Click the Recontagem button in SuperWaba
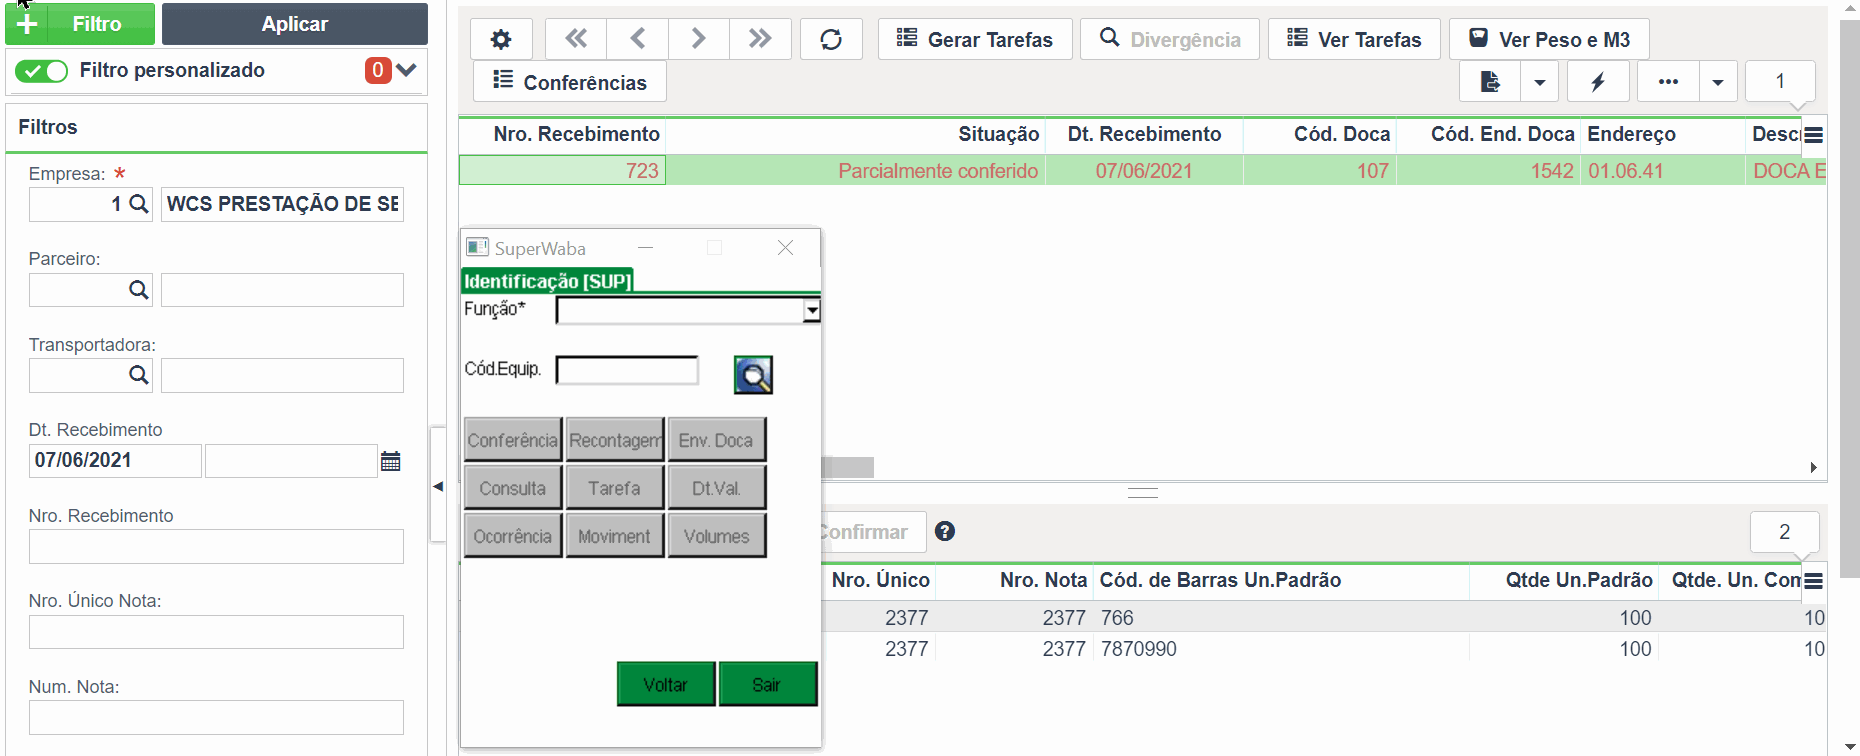 615,440
